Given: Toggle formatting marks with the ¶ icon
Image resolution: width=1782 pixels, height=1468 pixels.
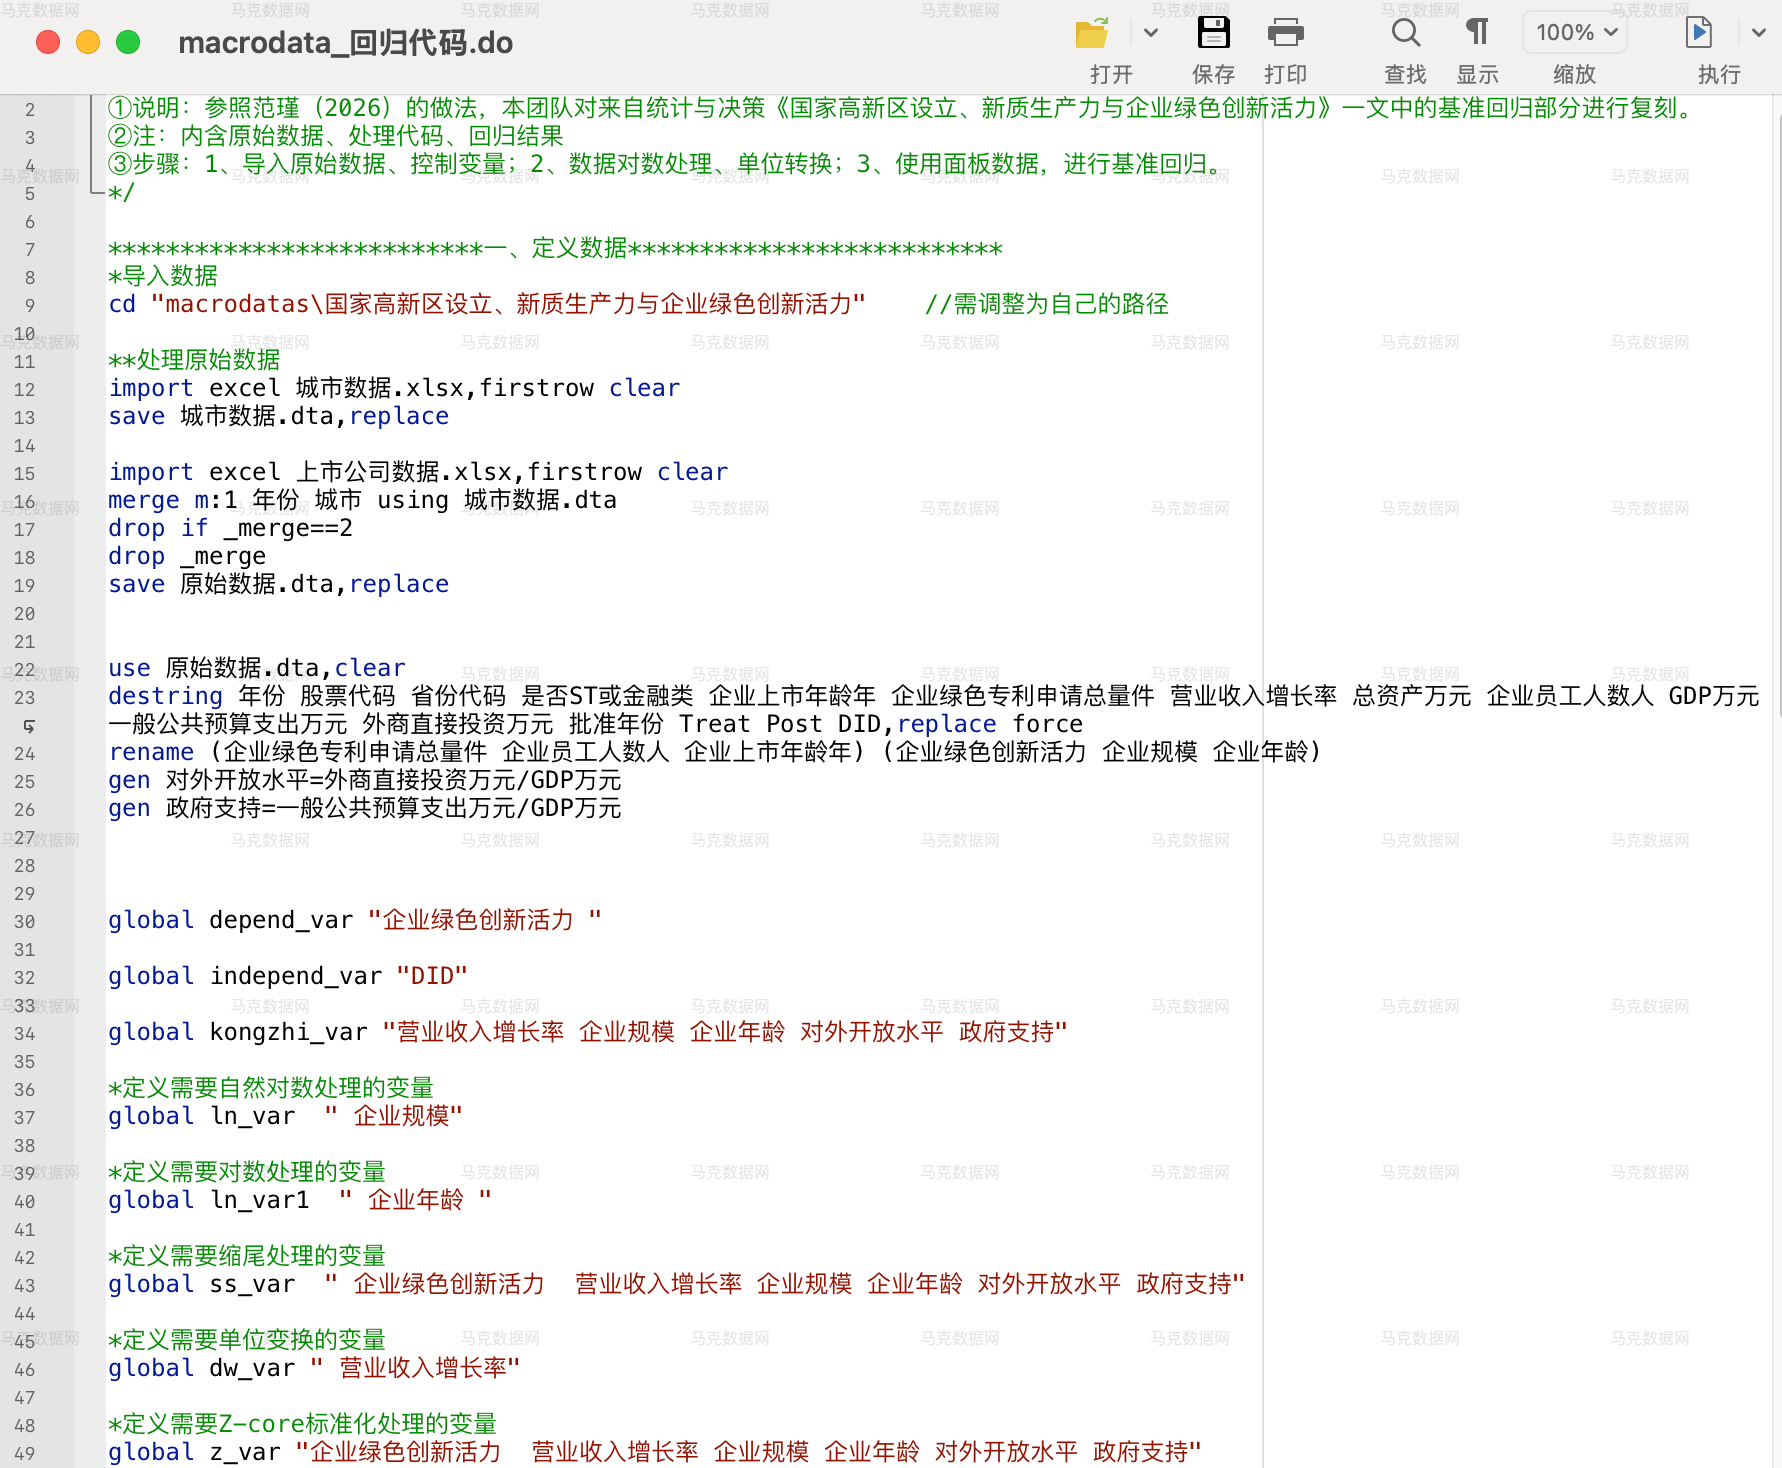Looking at the screenshot, I should tap(1477, 33).
